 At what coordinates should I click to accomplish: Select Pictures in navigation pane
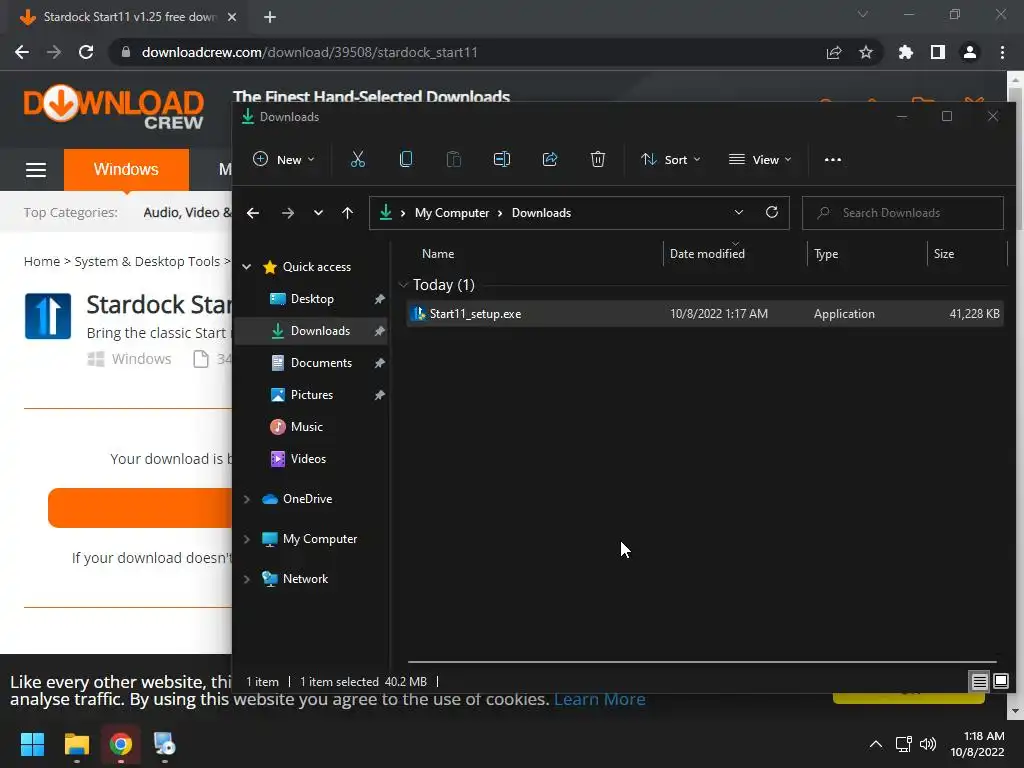[x=312, y=395]
